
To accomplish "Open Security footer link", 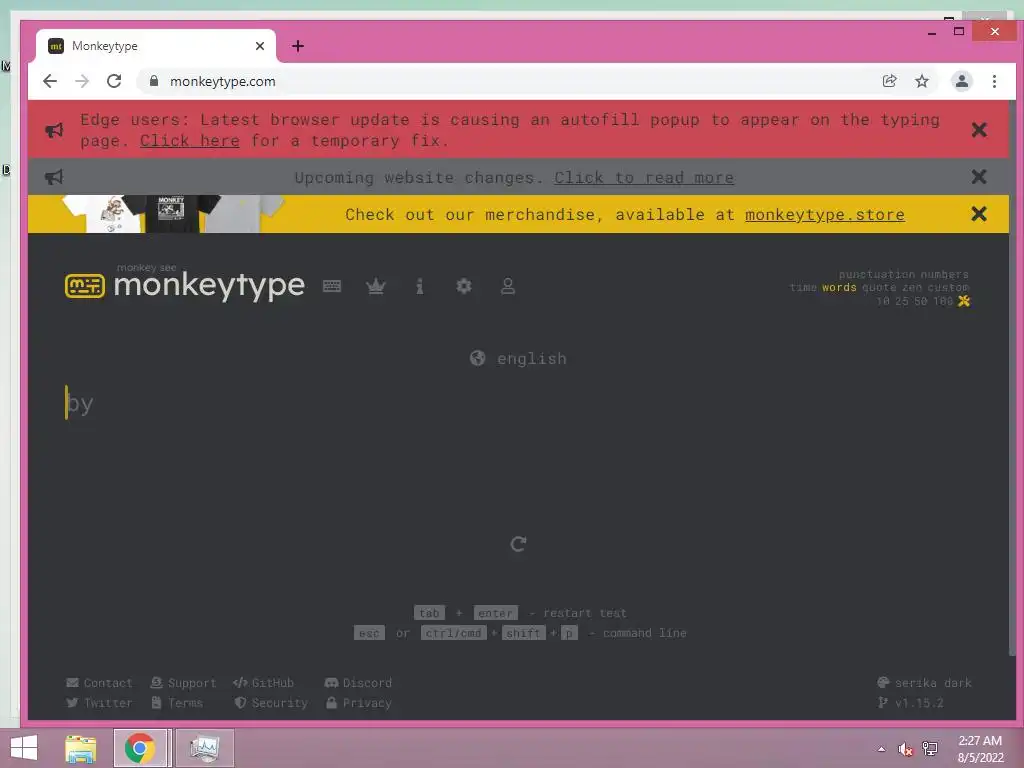I will coord(271,703).
